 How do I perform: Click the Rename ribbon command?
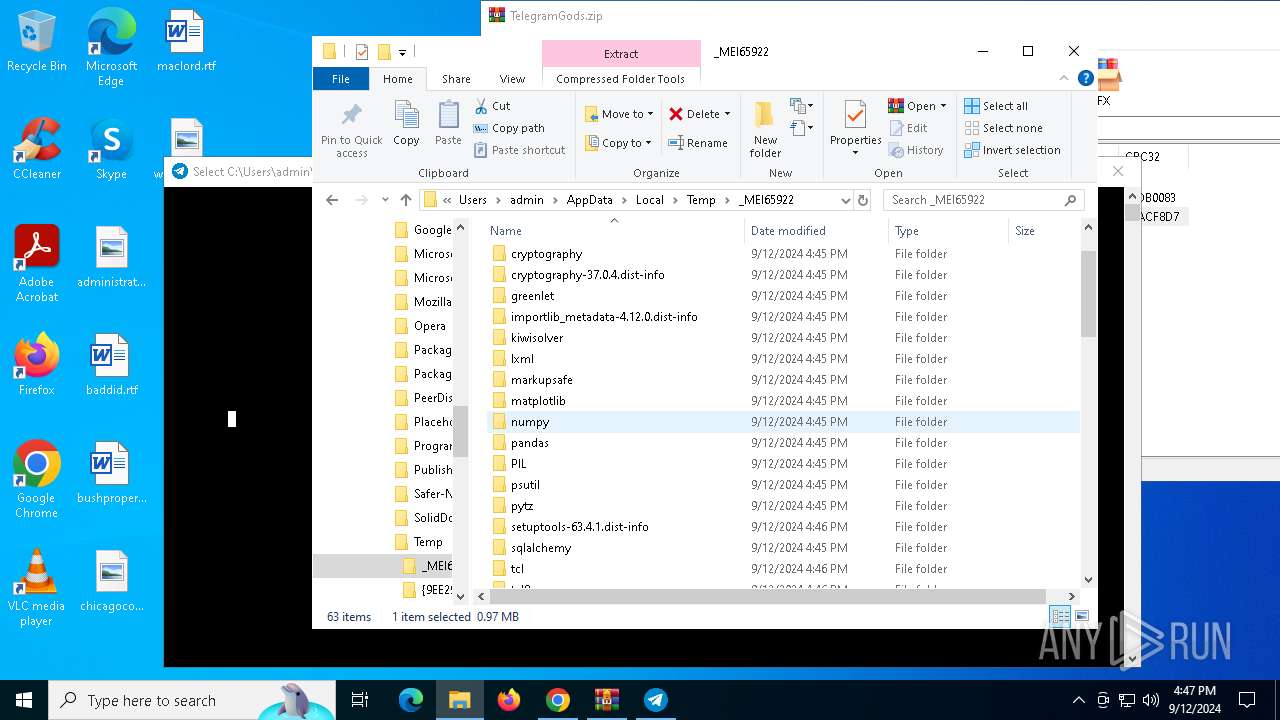[x=698, y=143]
